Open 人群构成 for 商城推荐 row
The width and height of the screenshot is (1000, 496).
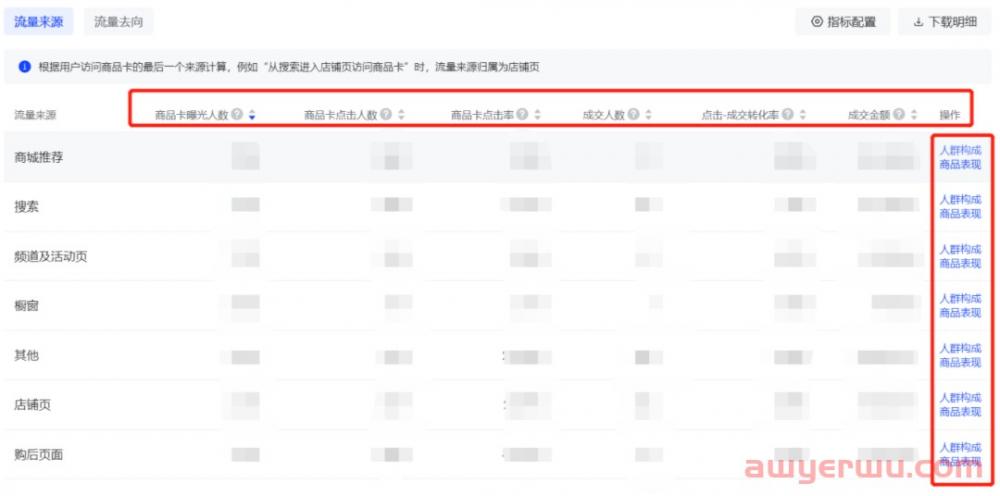click(960, 150)
